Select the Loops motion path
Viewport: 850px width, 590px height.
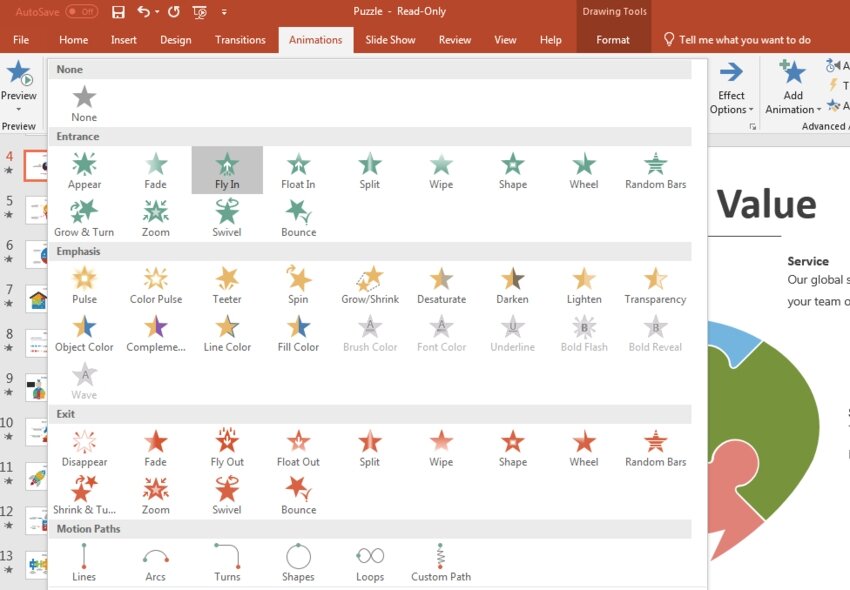pos(370,562)
